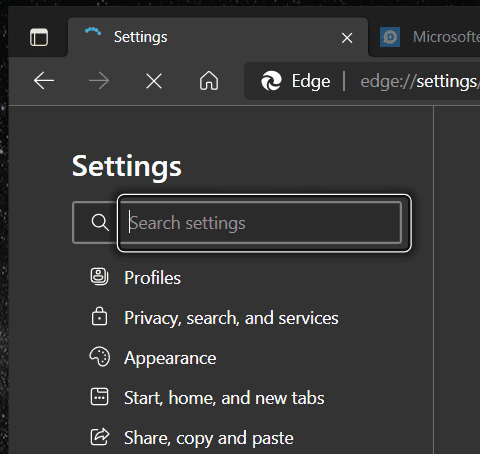Image resolution: width=480 pixels, height=454 pixels.
Task: Go to the home page icon
Action: [x=209, y=81]
